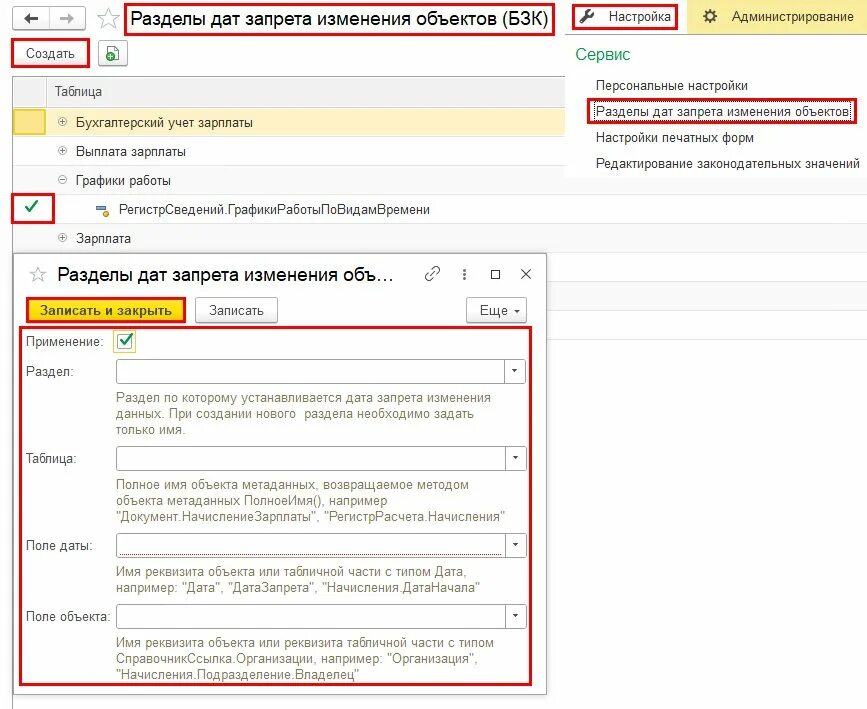Add main window to favorites with star
The height and width of the screenshot is (709, 867).
107,19
